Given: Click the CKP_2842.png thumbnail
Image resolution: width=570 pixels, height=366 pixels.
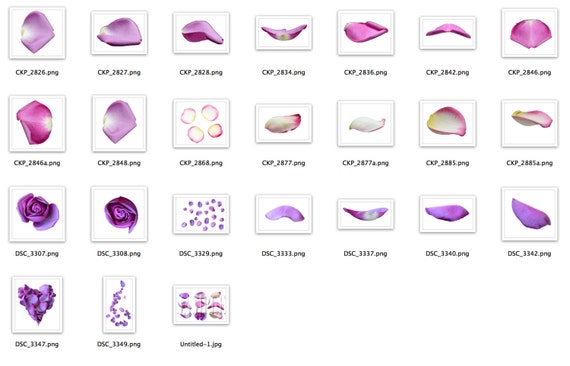Looking at the screenshot, I should click(447, 33).
